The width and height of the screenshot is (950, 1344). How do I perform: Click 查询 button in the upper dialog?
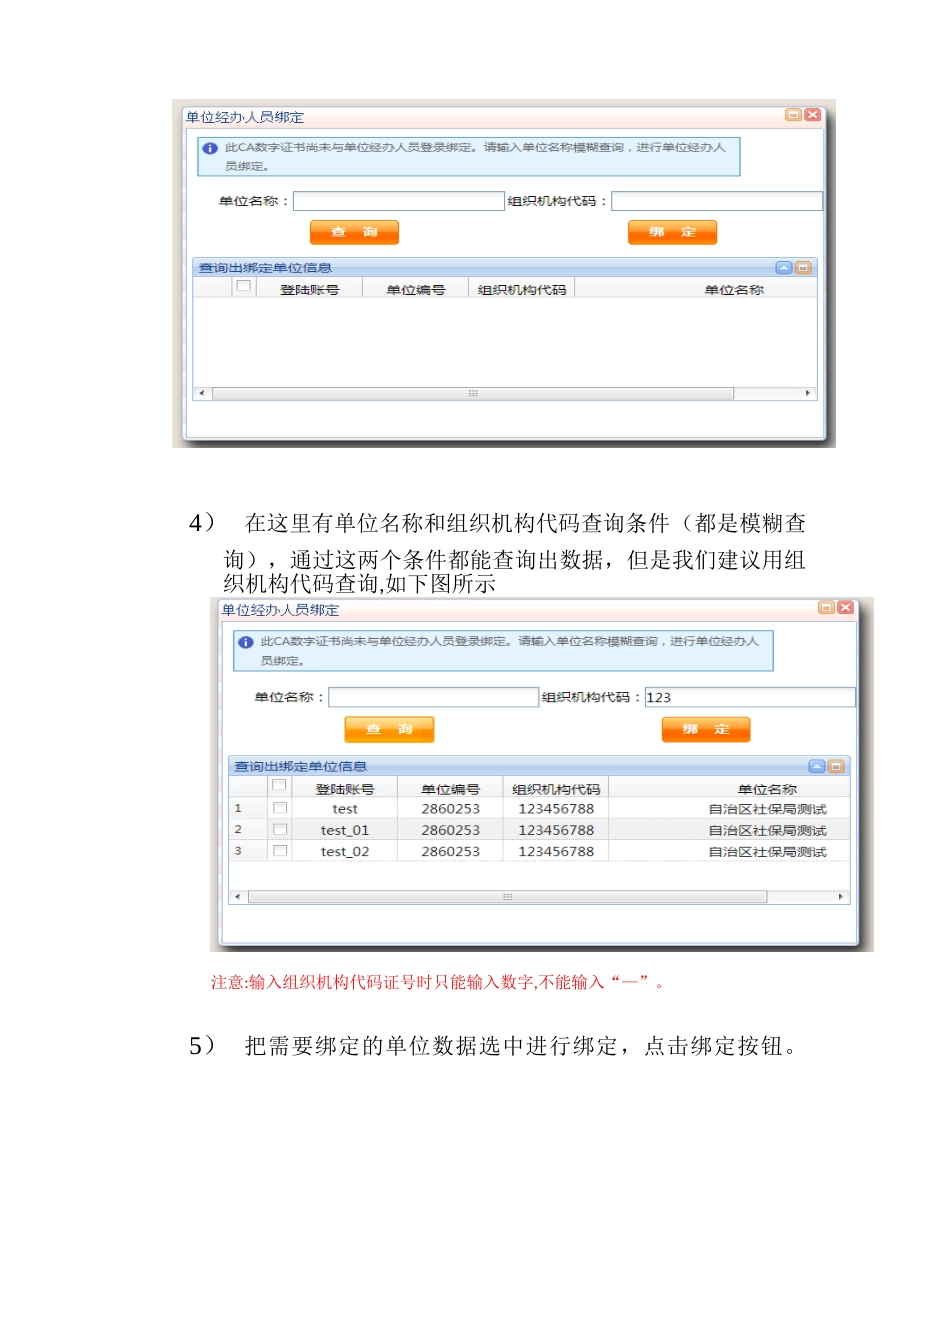click(x=354, y=232)
